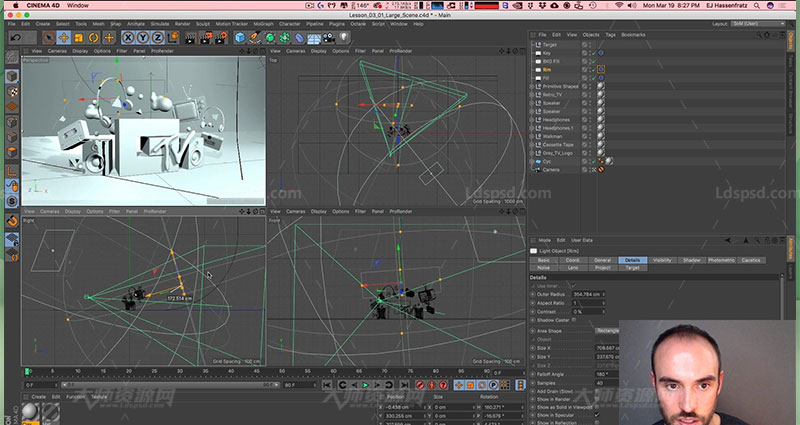Click the Undo arrow icon
Viewport: 800px width, 425px height.
pyautogui.click(x=16, y=38)
